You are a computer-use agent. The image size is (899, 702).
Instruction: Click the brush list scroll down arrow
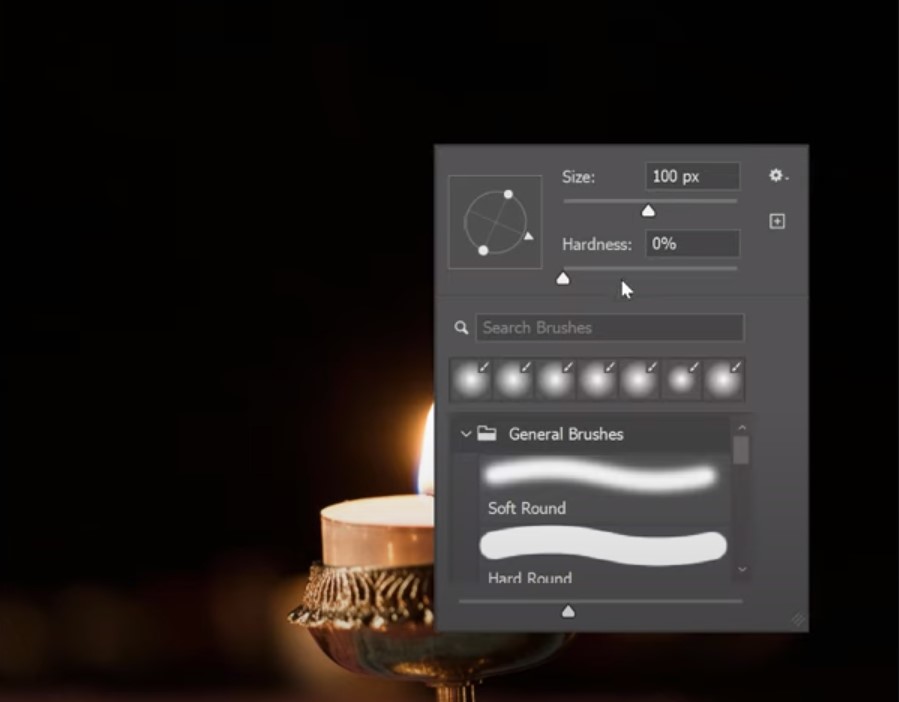[742, 570]
